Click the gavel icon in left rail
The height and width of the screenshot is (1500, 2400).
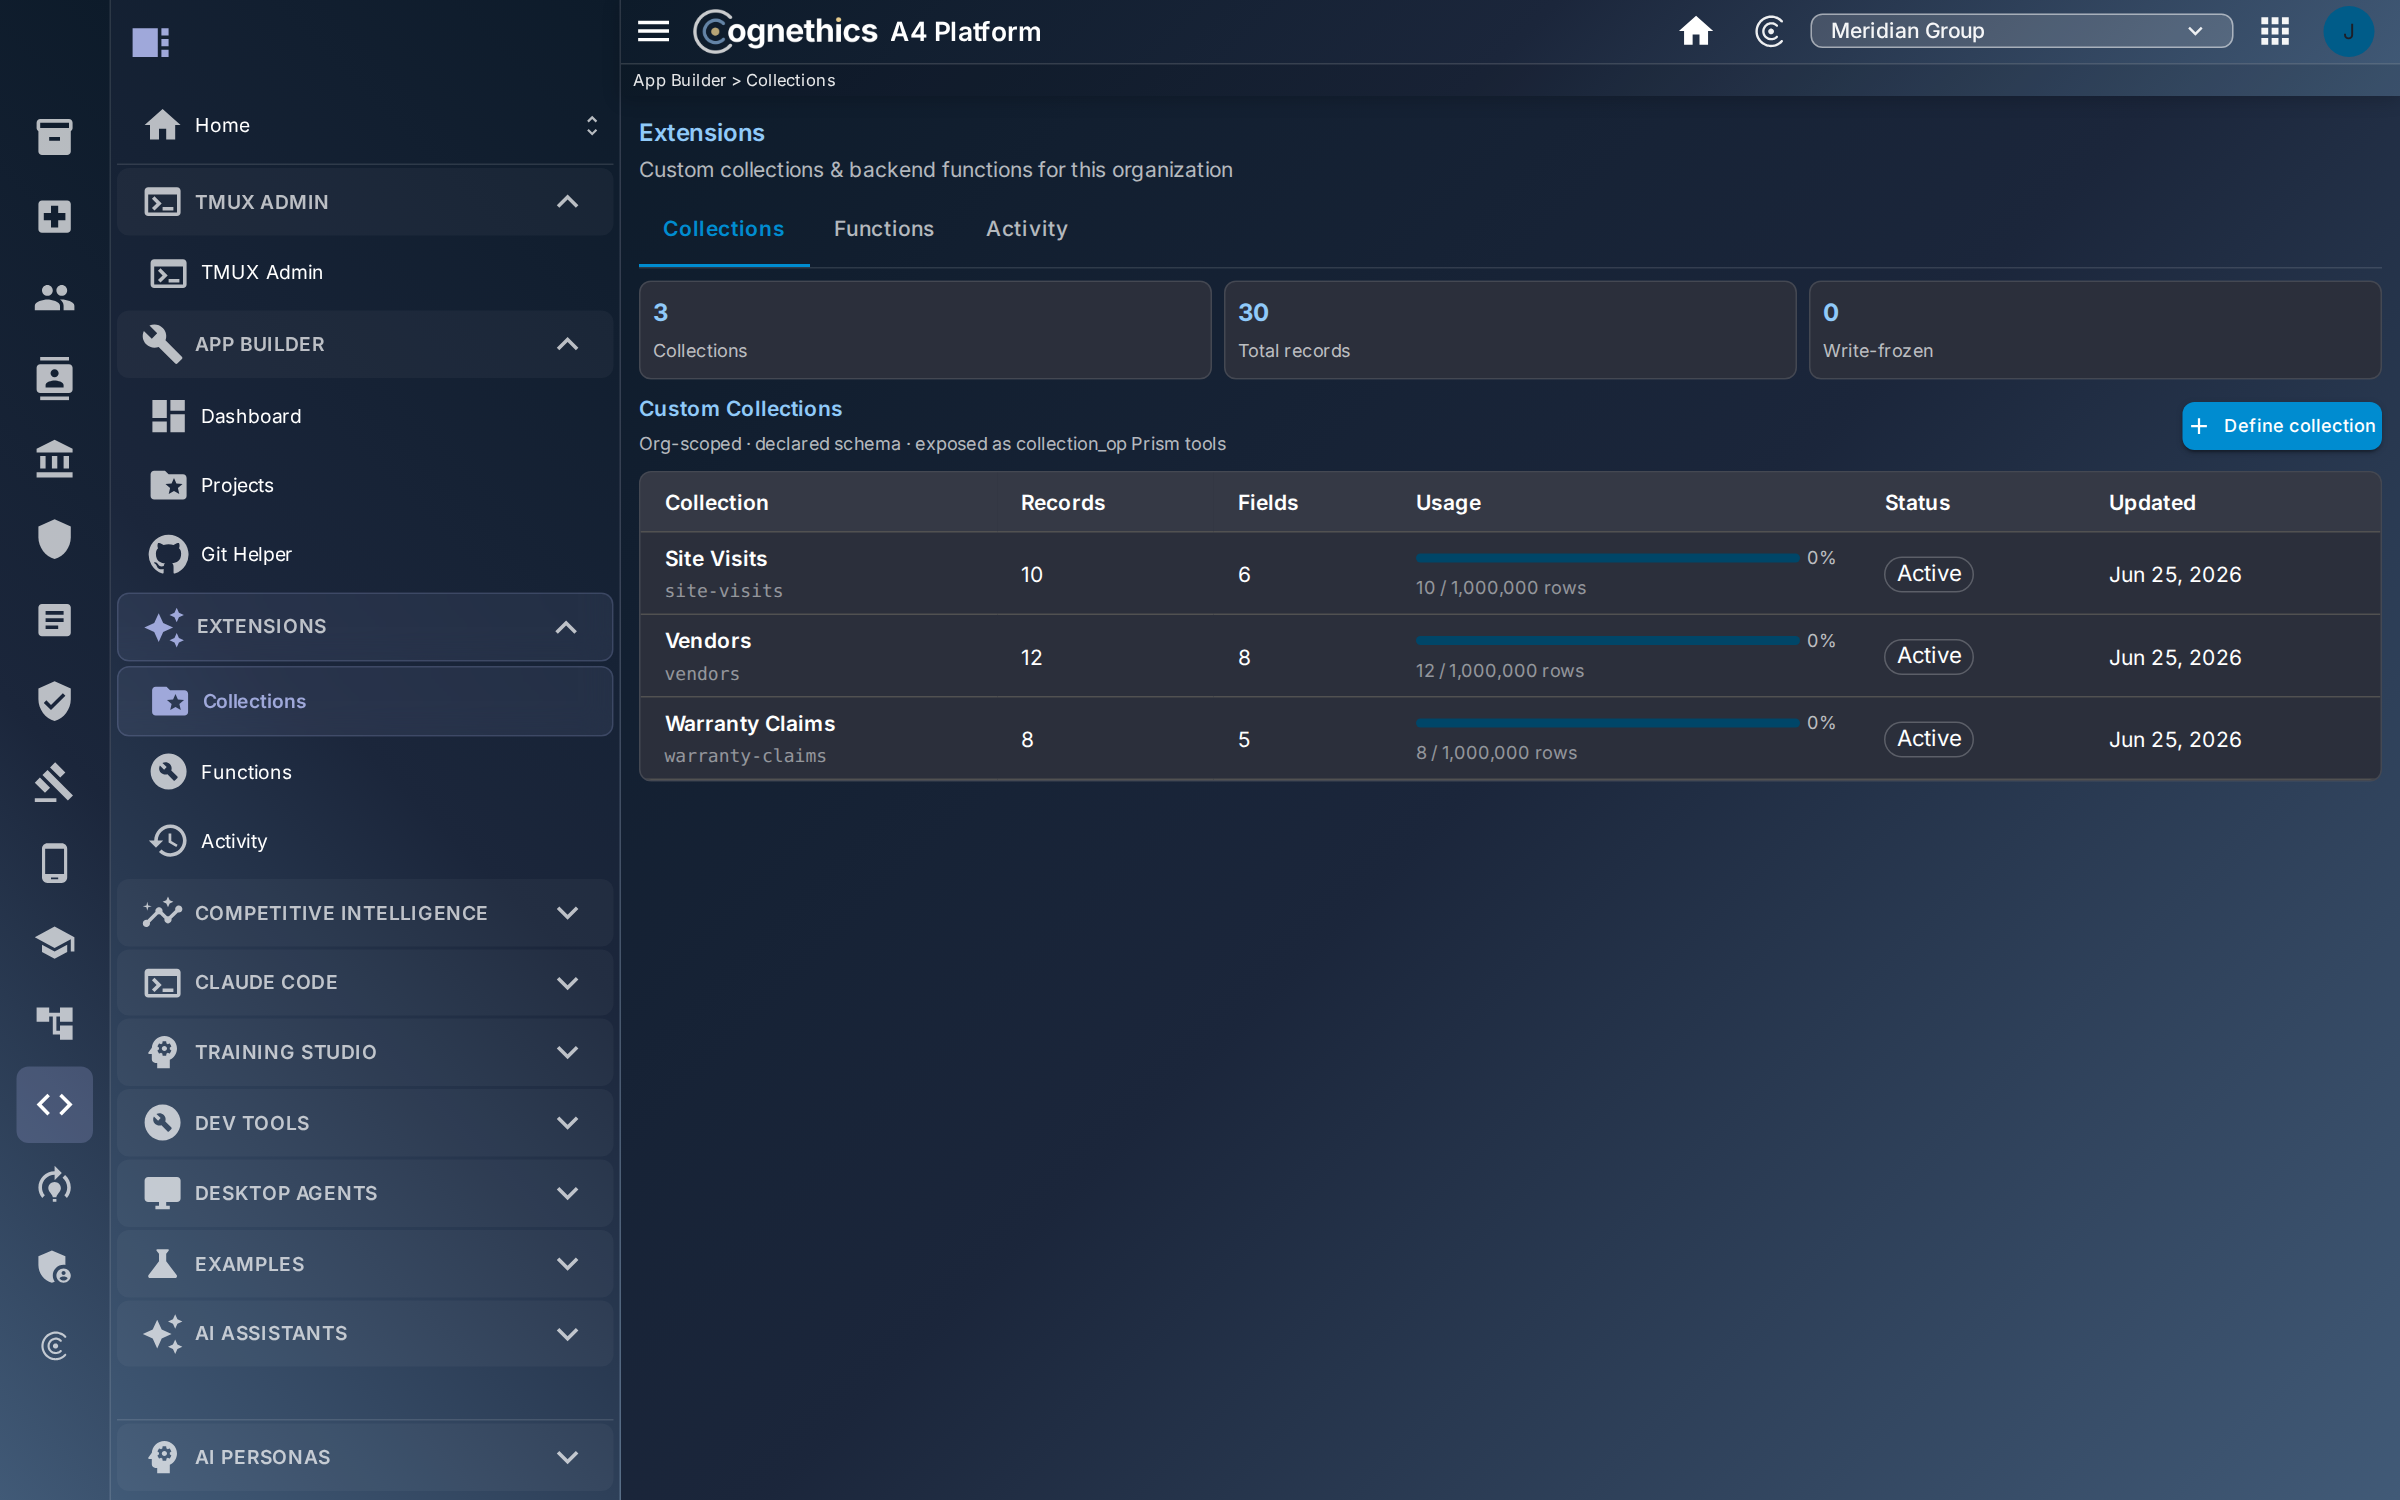pos(54,782)
